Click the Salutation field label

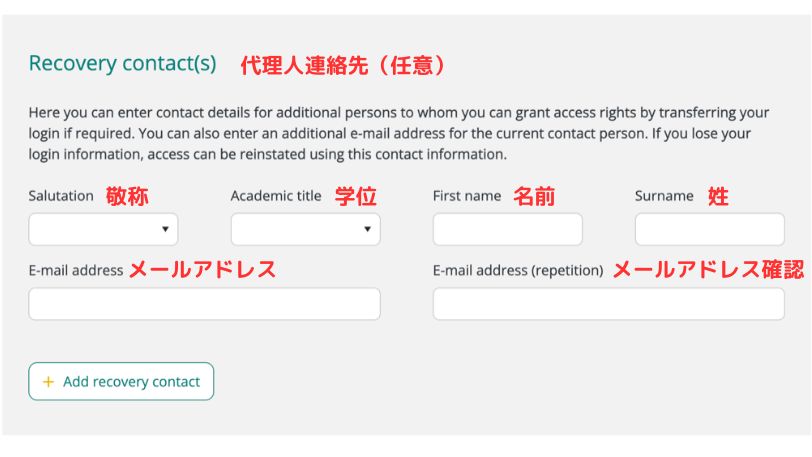[x=61, y=196]
